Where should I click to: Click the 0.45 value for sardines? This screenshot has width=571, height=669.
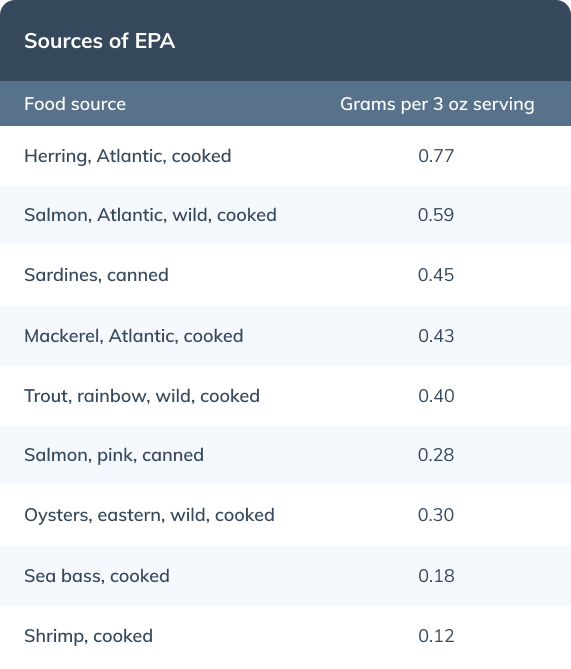pyautogui.click(x=436, y=275)
